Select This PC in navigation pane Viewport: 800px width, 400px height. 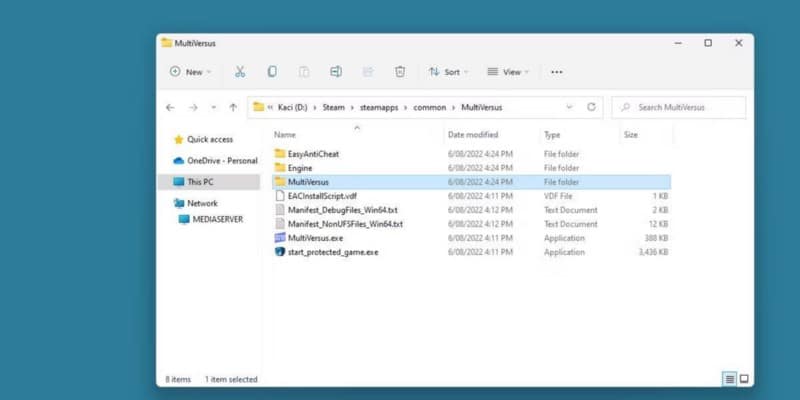tap(200, 182)
